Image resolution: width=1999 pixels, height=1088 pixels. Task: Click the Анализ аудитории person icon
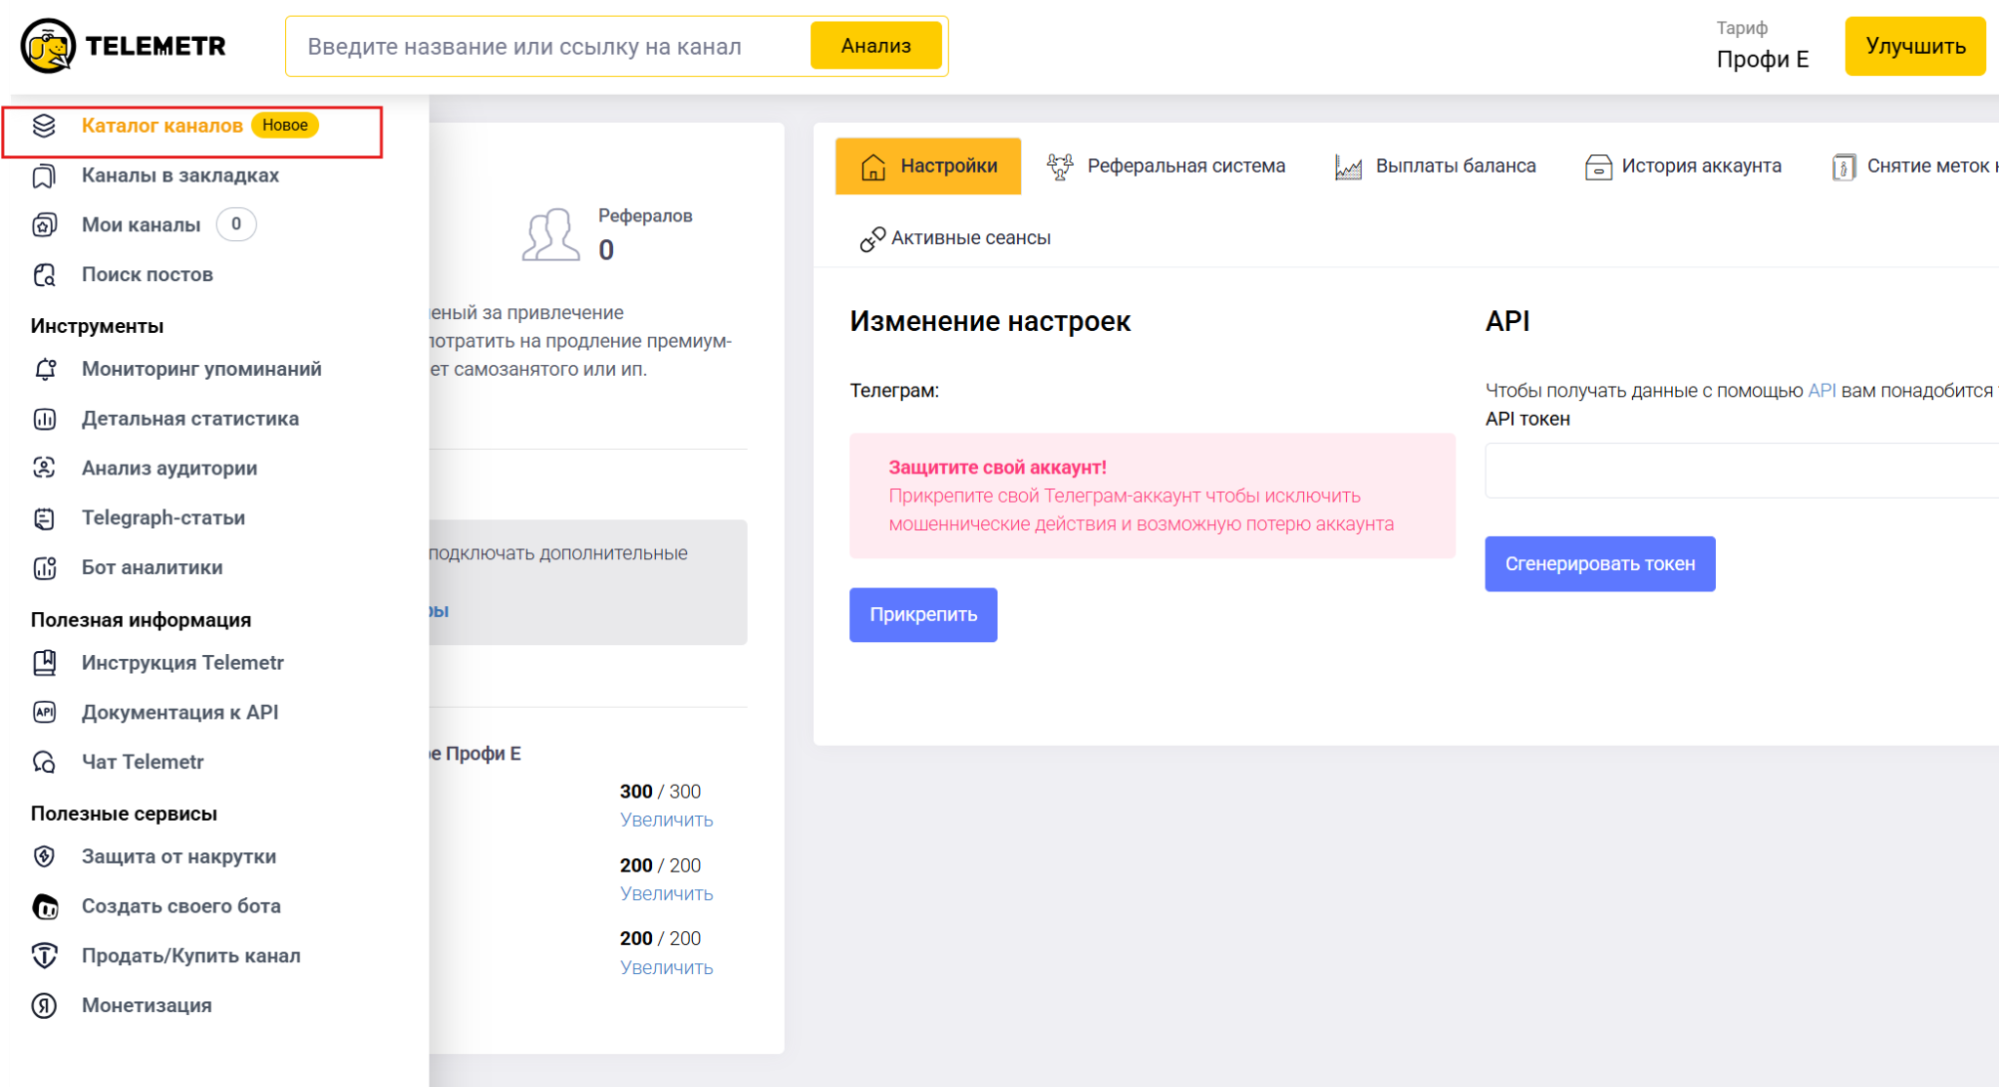point(45,468)
